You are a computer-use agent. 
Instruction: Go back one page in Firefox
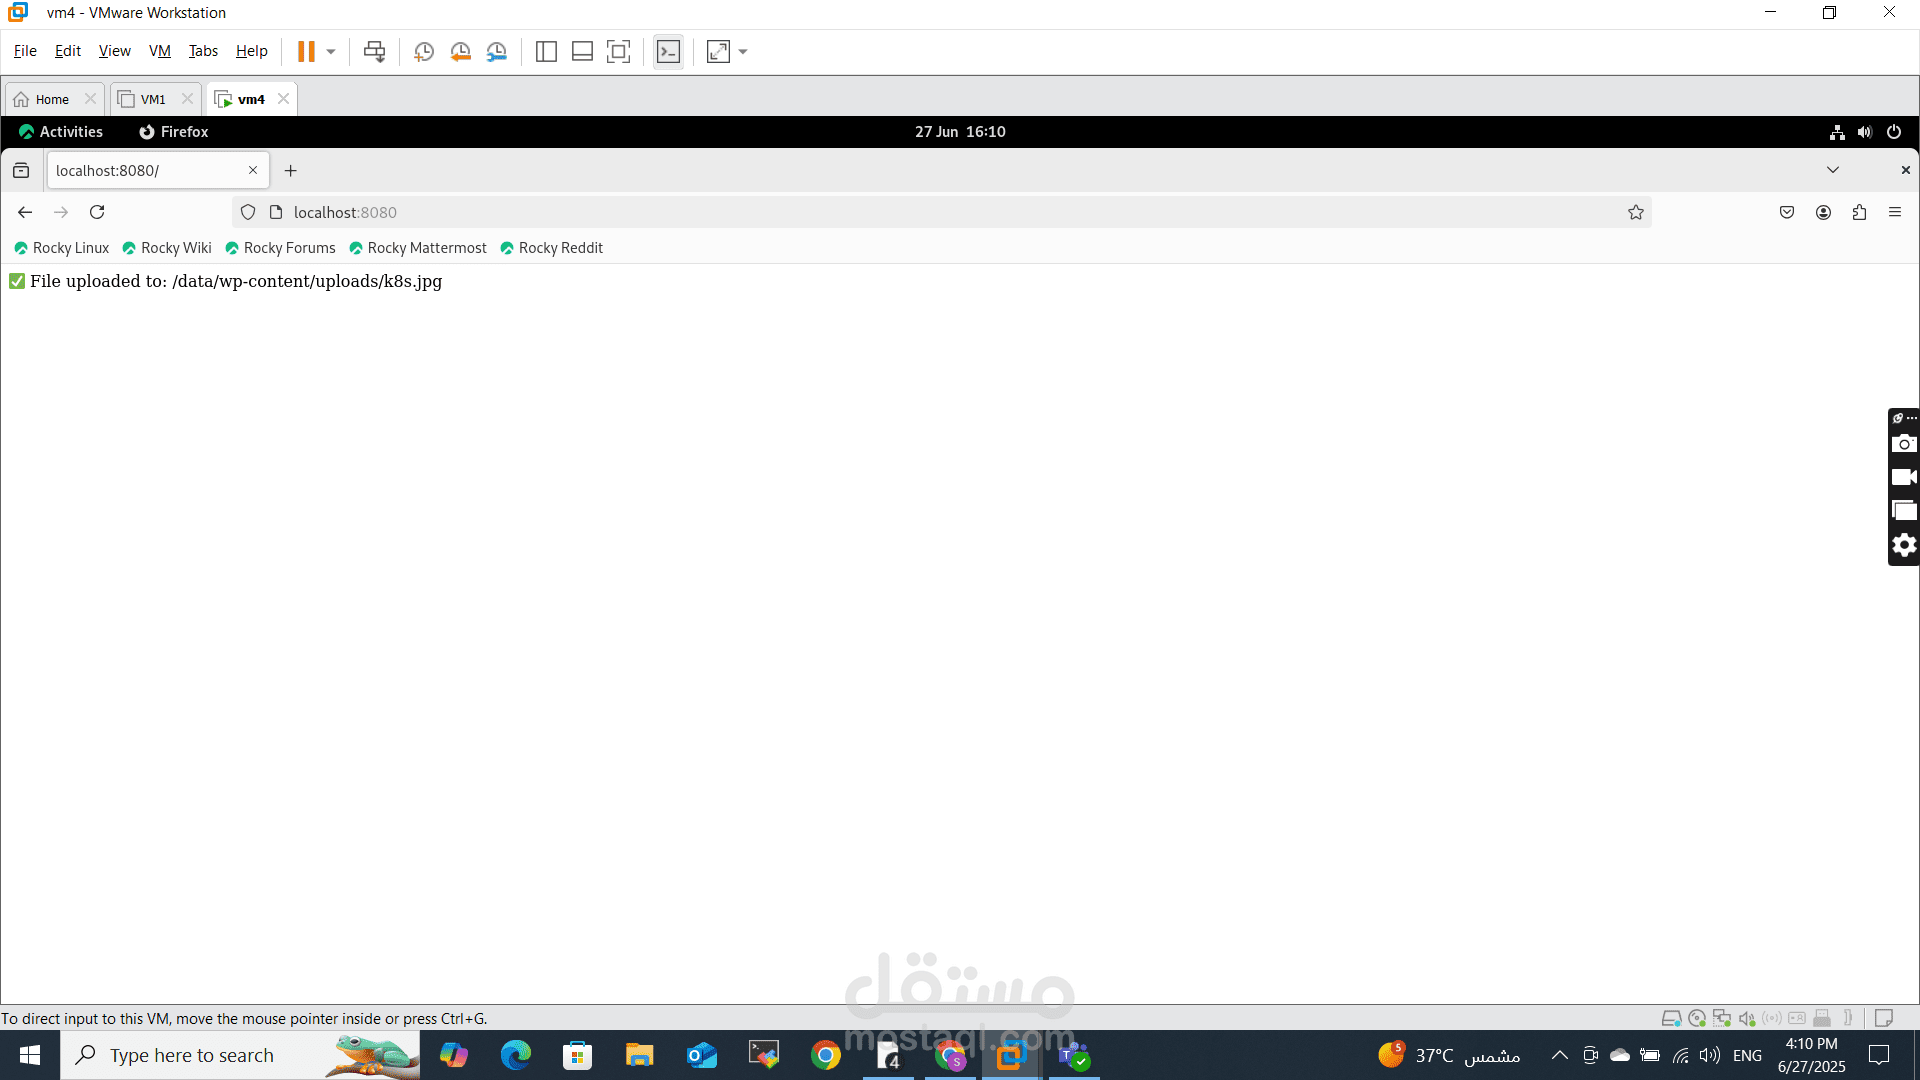[x=25, y=212]
